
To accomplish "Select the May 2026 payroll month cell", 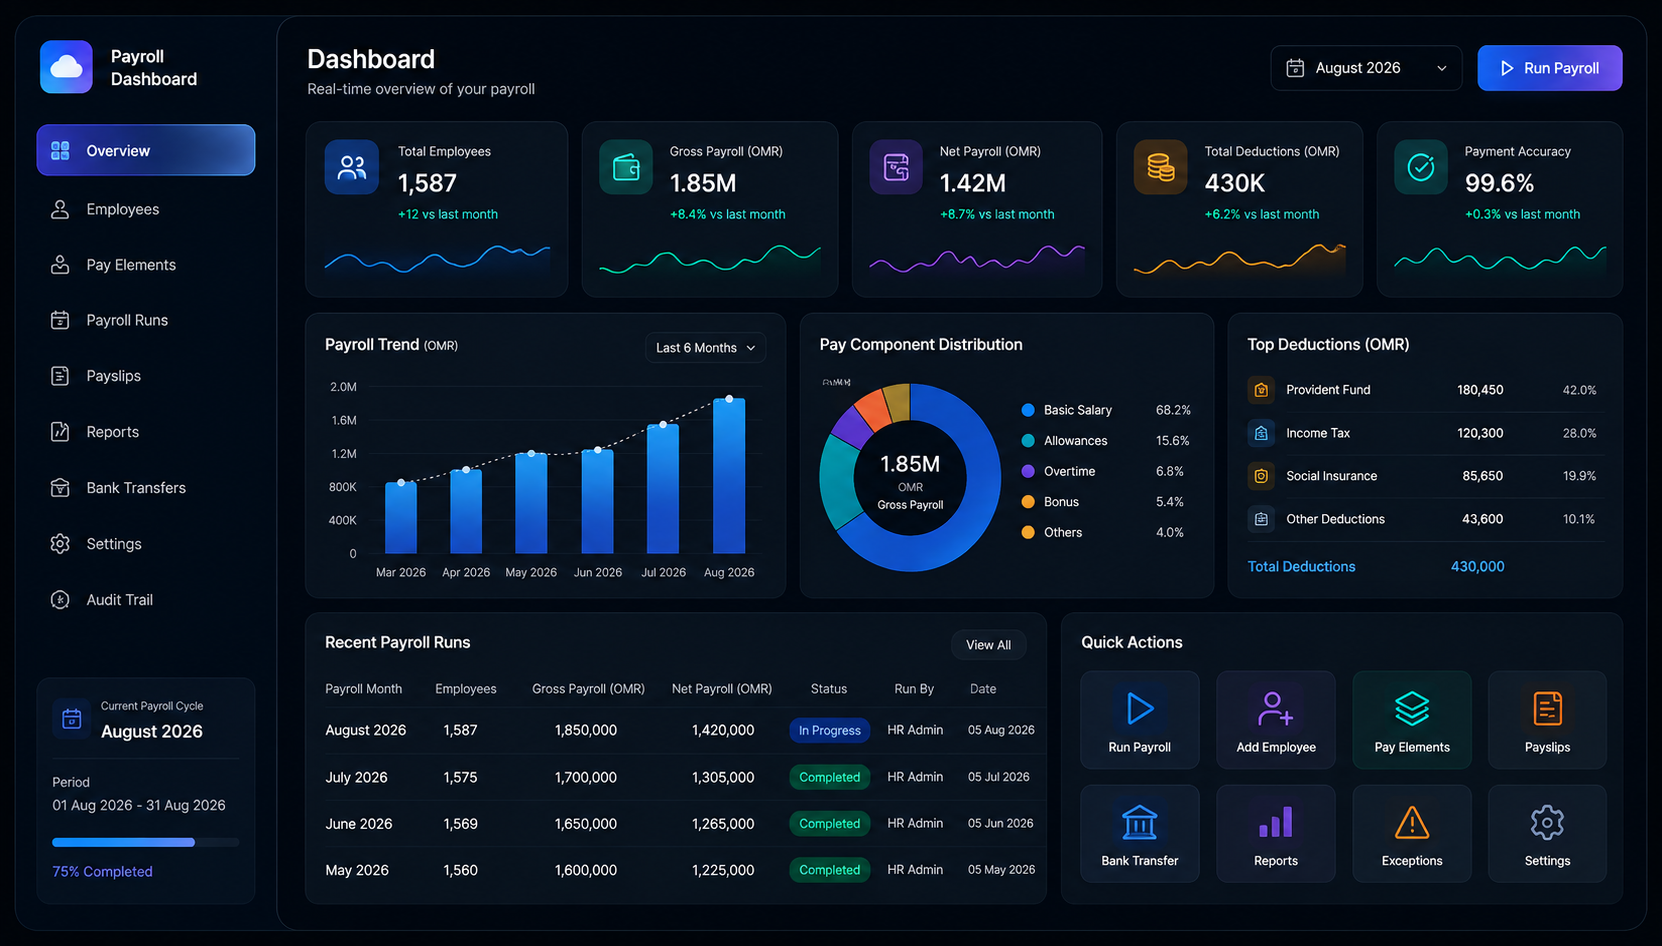I will (357, 870).
